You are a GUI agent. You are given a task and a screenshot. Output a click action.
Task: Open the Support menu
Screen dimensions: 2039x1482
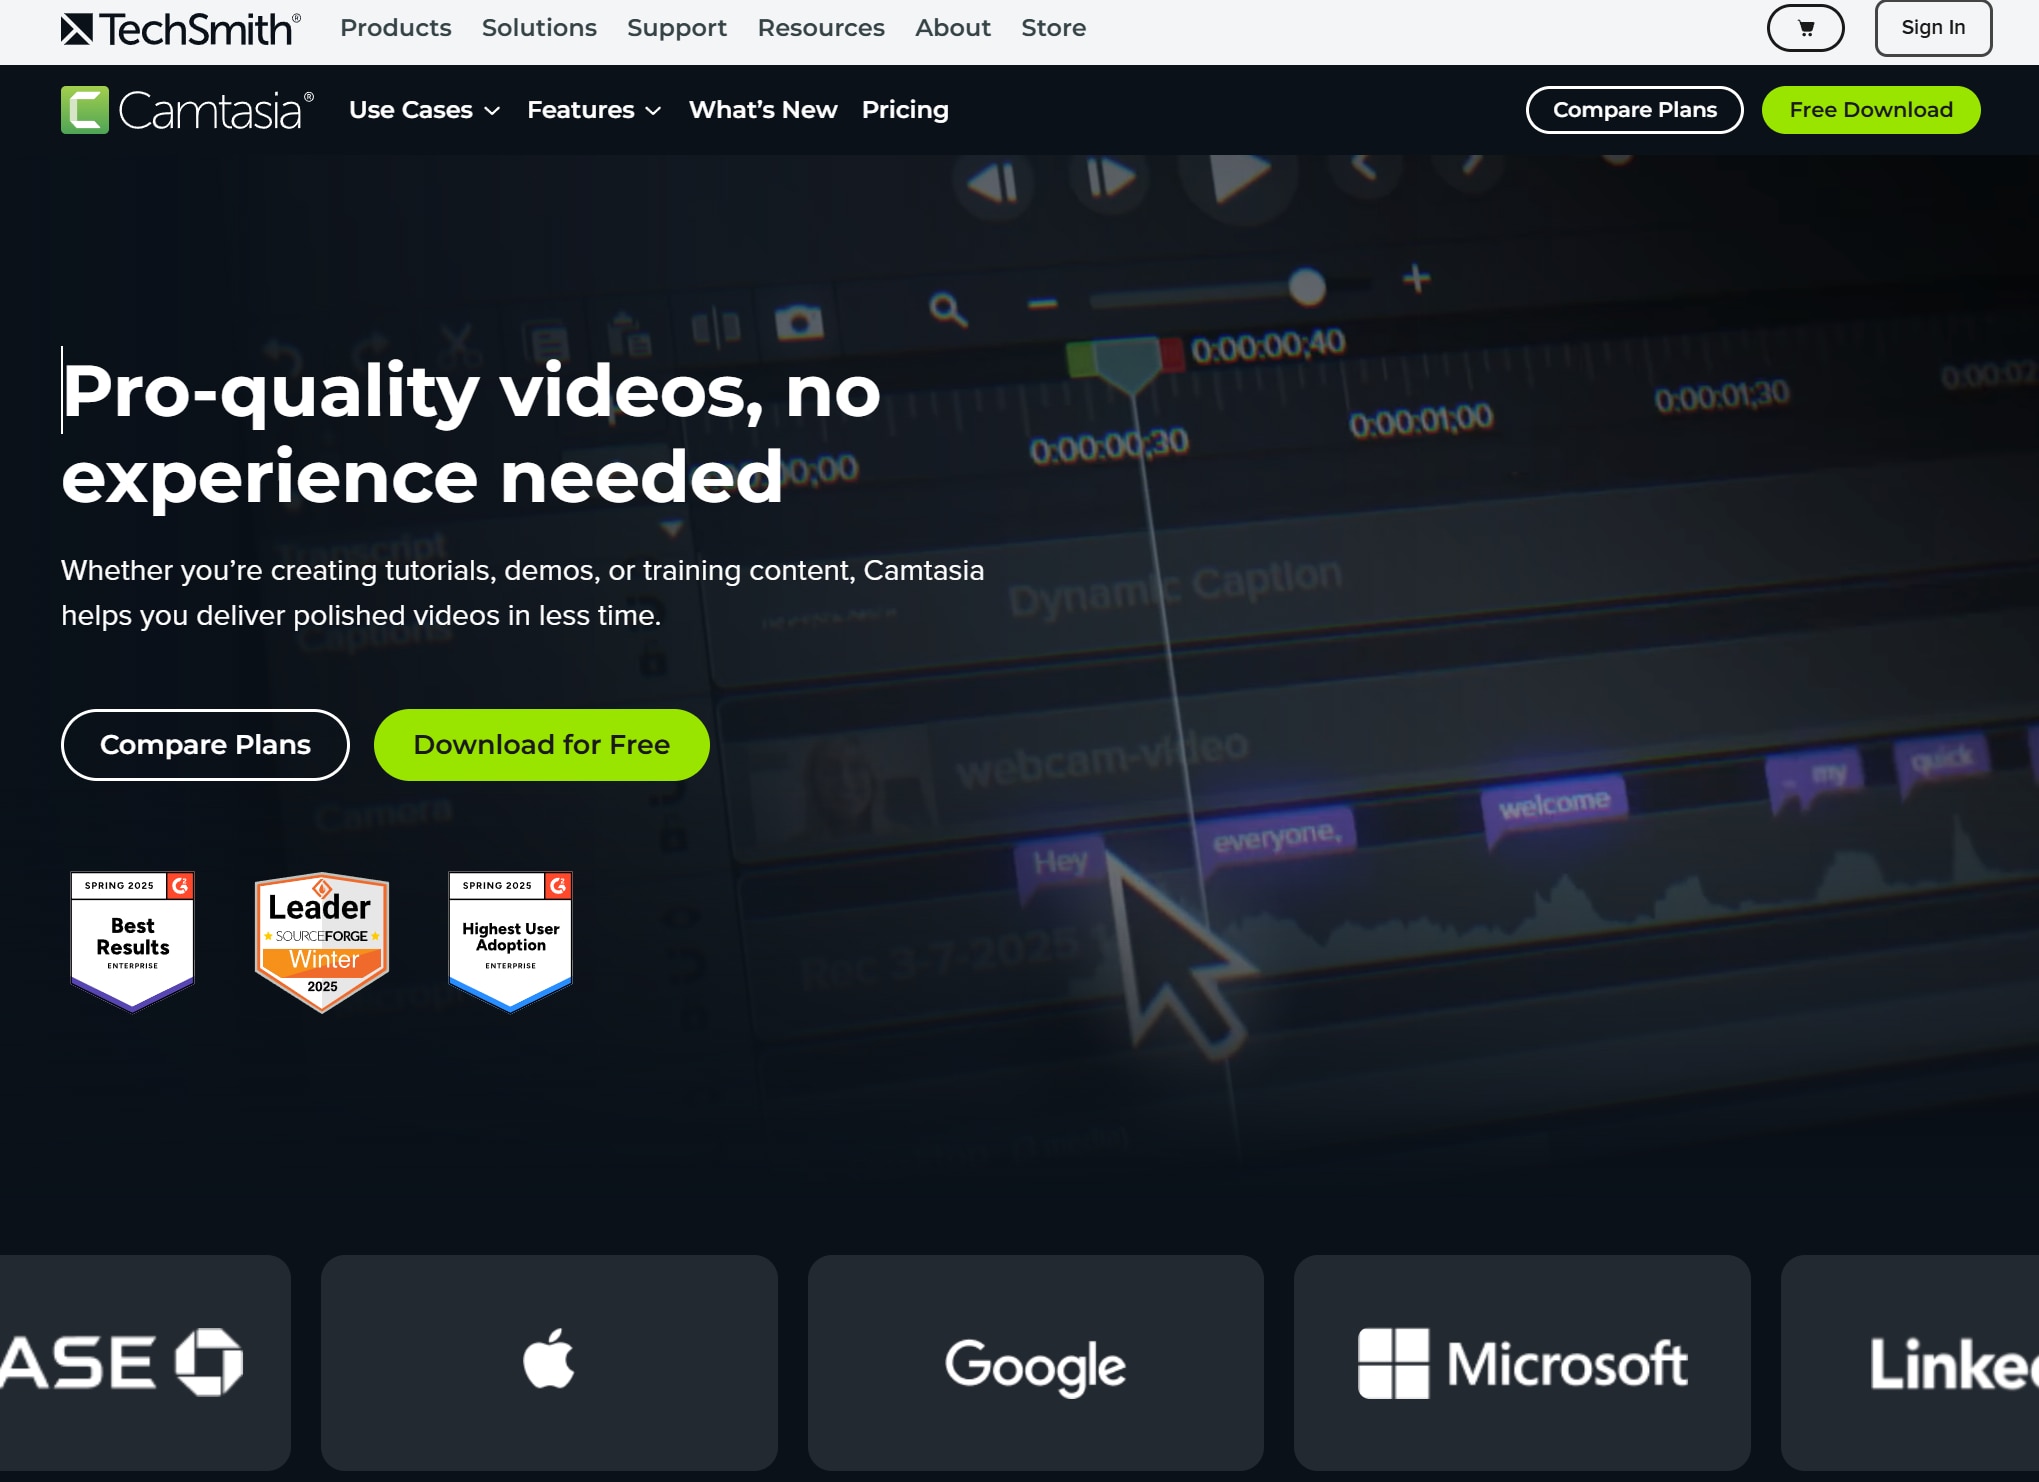point(677,28)
